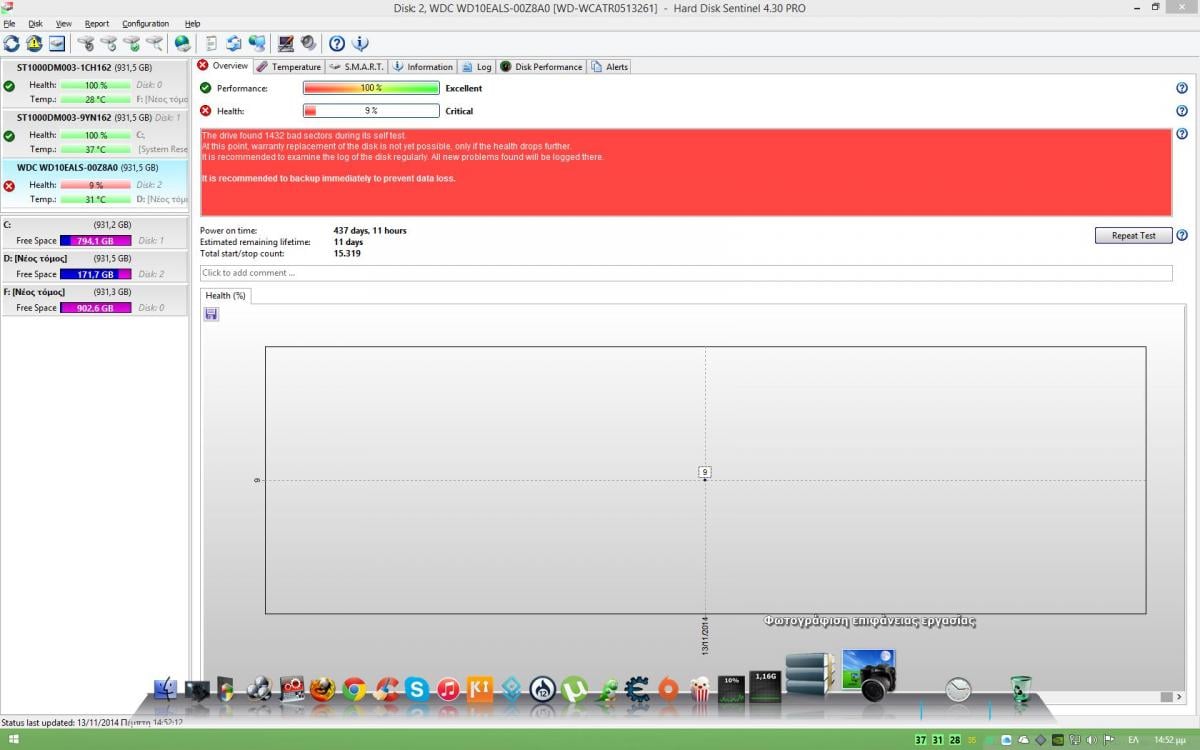Image resolution: width=1200 pixels, height=750 pixels.
Task: Select the Overview tab
Action: pos(222,65)
